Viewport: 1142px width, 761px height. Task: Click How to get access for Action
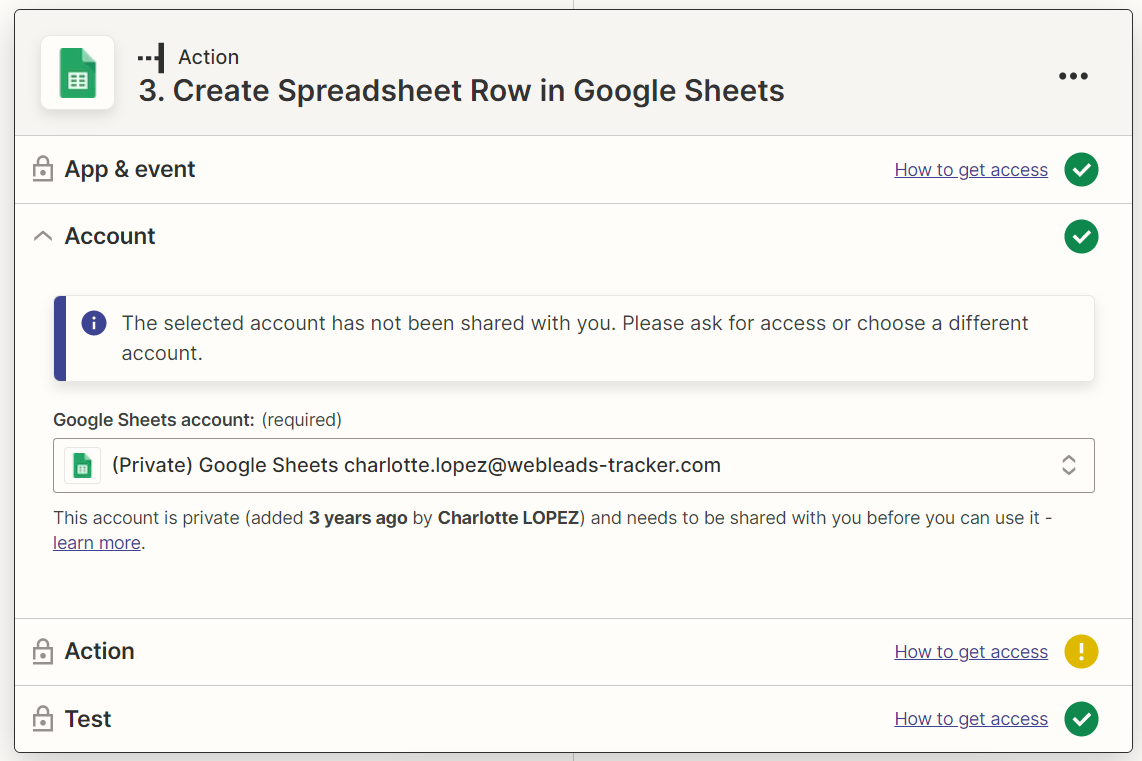click(971, 652)
